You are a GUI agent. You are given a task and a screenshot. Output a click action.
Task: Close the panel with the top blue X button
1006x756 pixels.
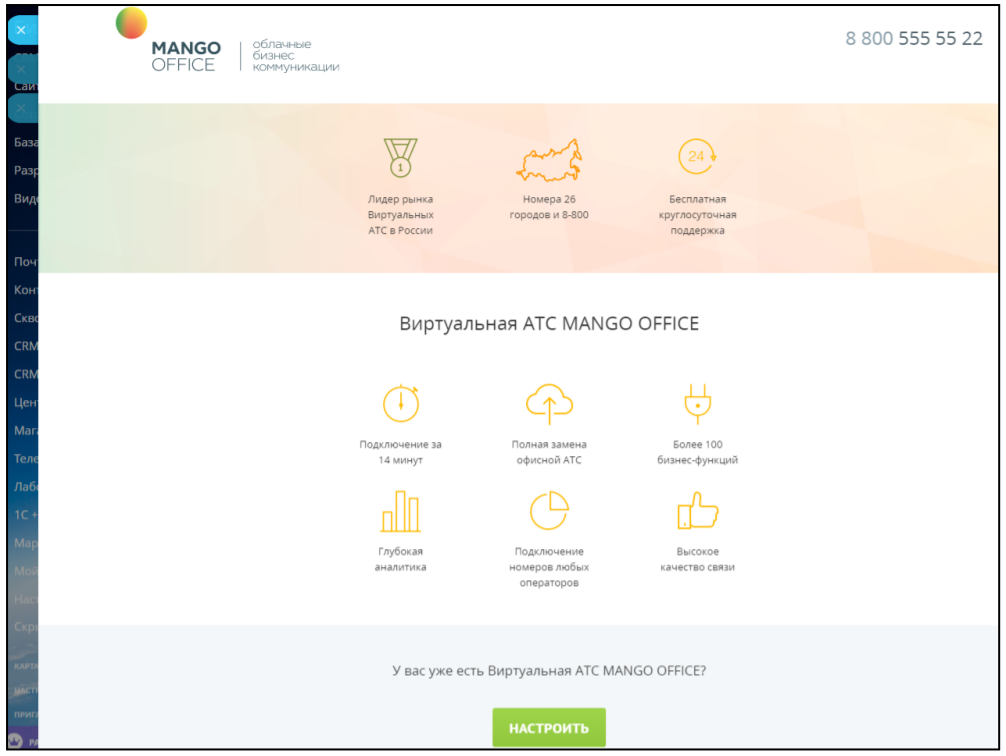[x=21, y=30]
